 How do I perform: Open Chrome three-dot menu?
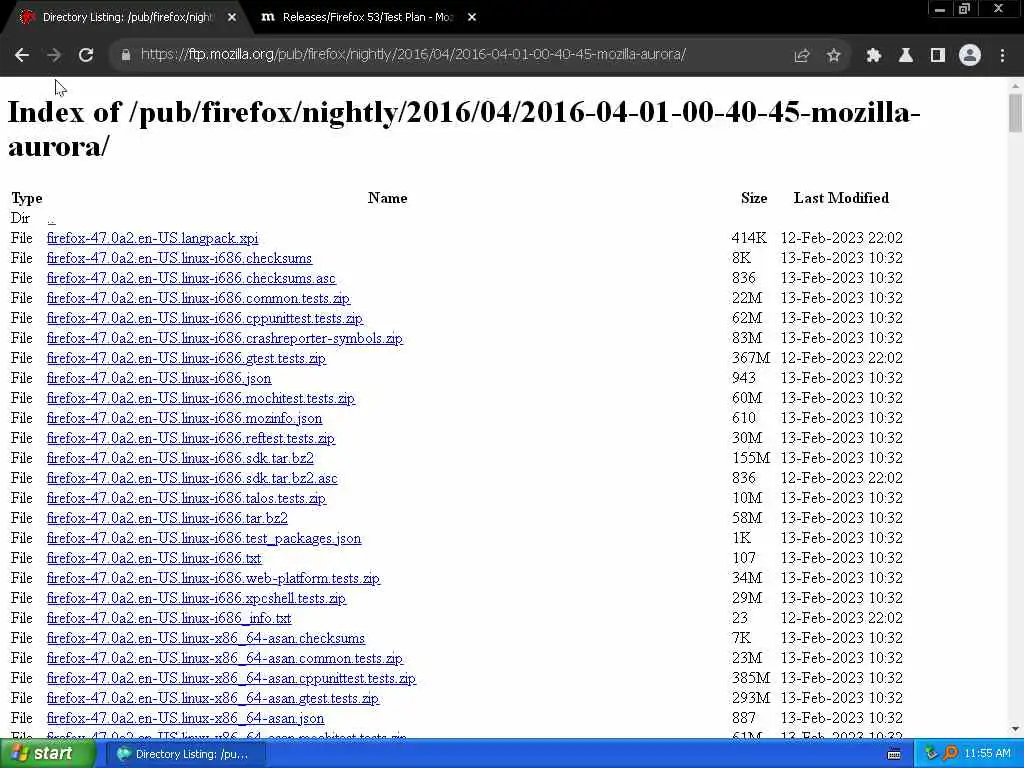coord(1002,56)
